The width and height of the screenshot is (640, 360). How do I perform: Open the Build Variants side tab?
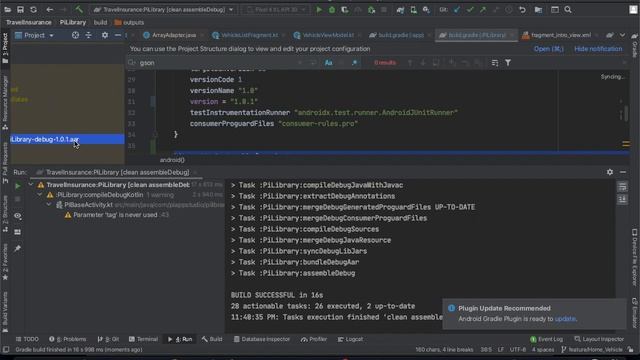coord(5,312)
